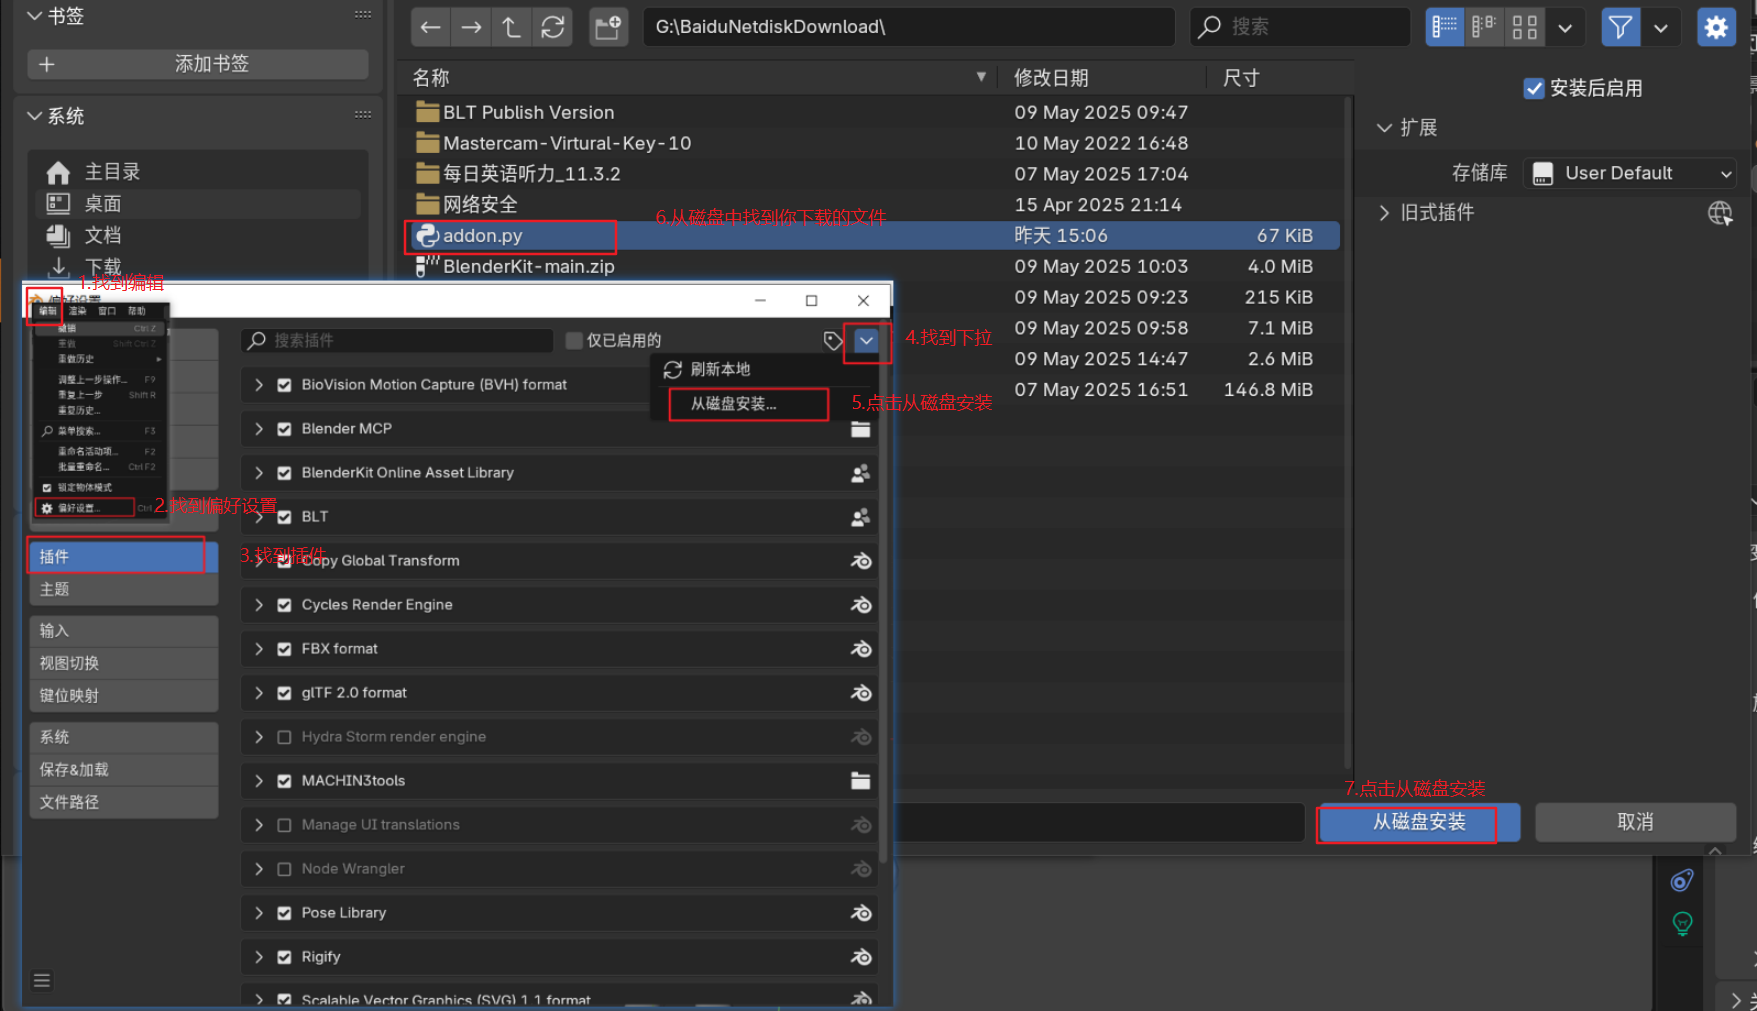Switch to thumbnail display mode

pyautogui.click(x=1524, y=27)
